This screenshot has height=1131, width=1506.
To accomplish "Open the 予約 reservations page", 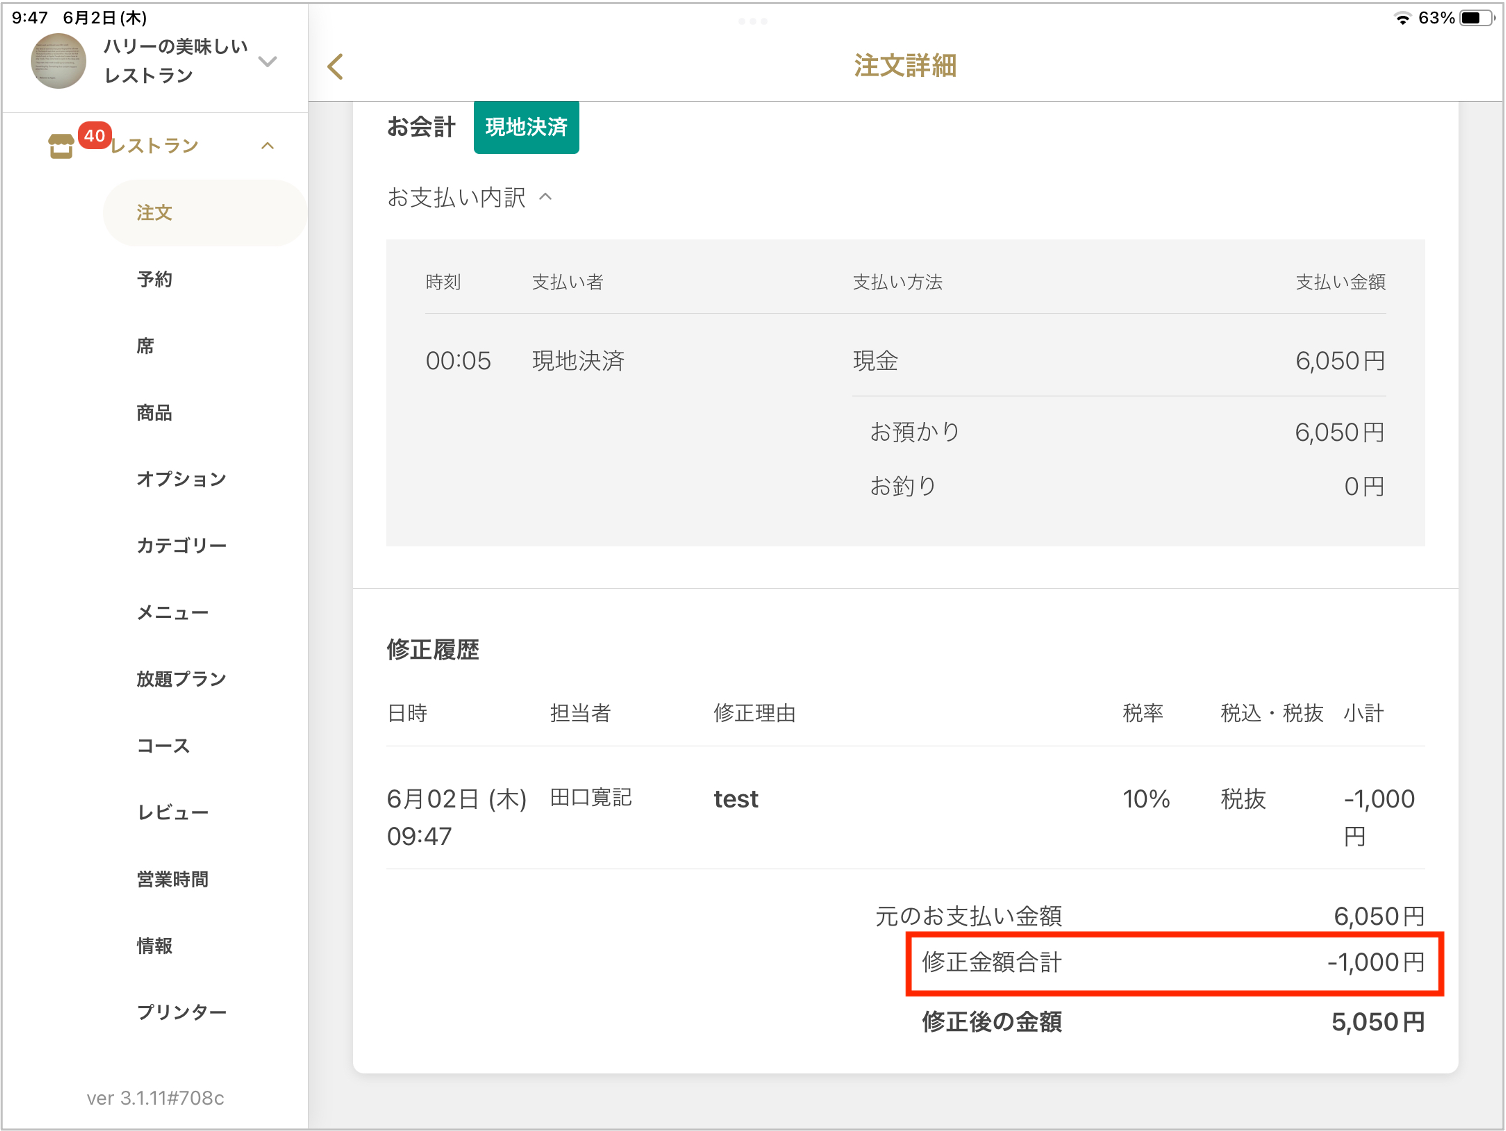I will [x=155, y=279].
